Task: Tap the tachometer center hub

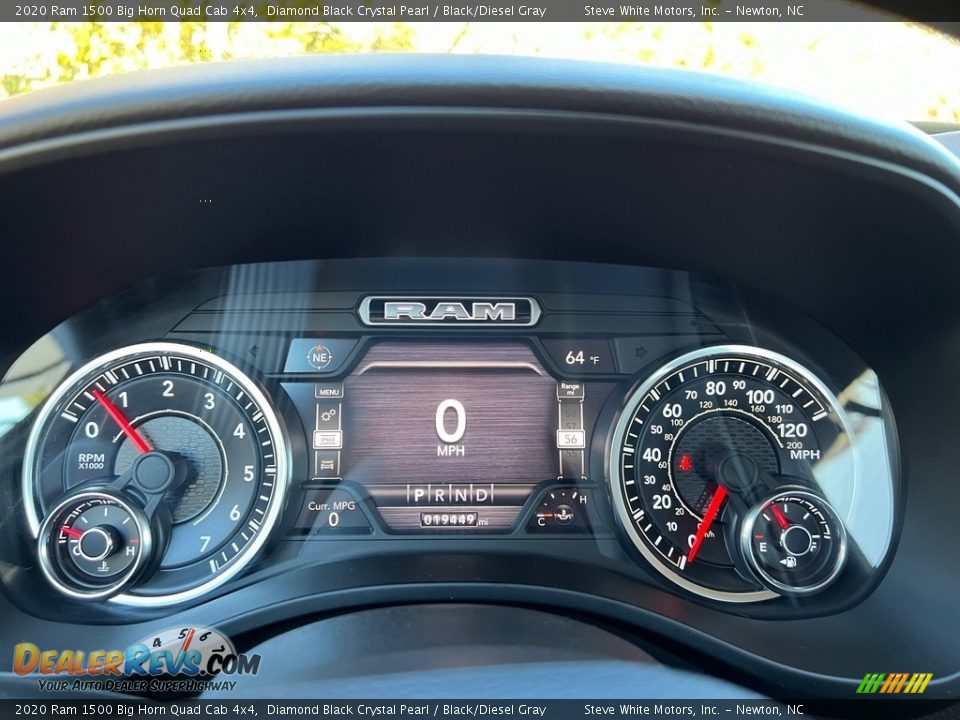Action: pyautogui.click(x=153, y=471)
